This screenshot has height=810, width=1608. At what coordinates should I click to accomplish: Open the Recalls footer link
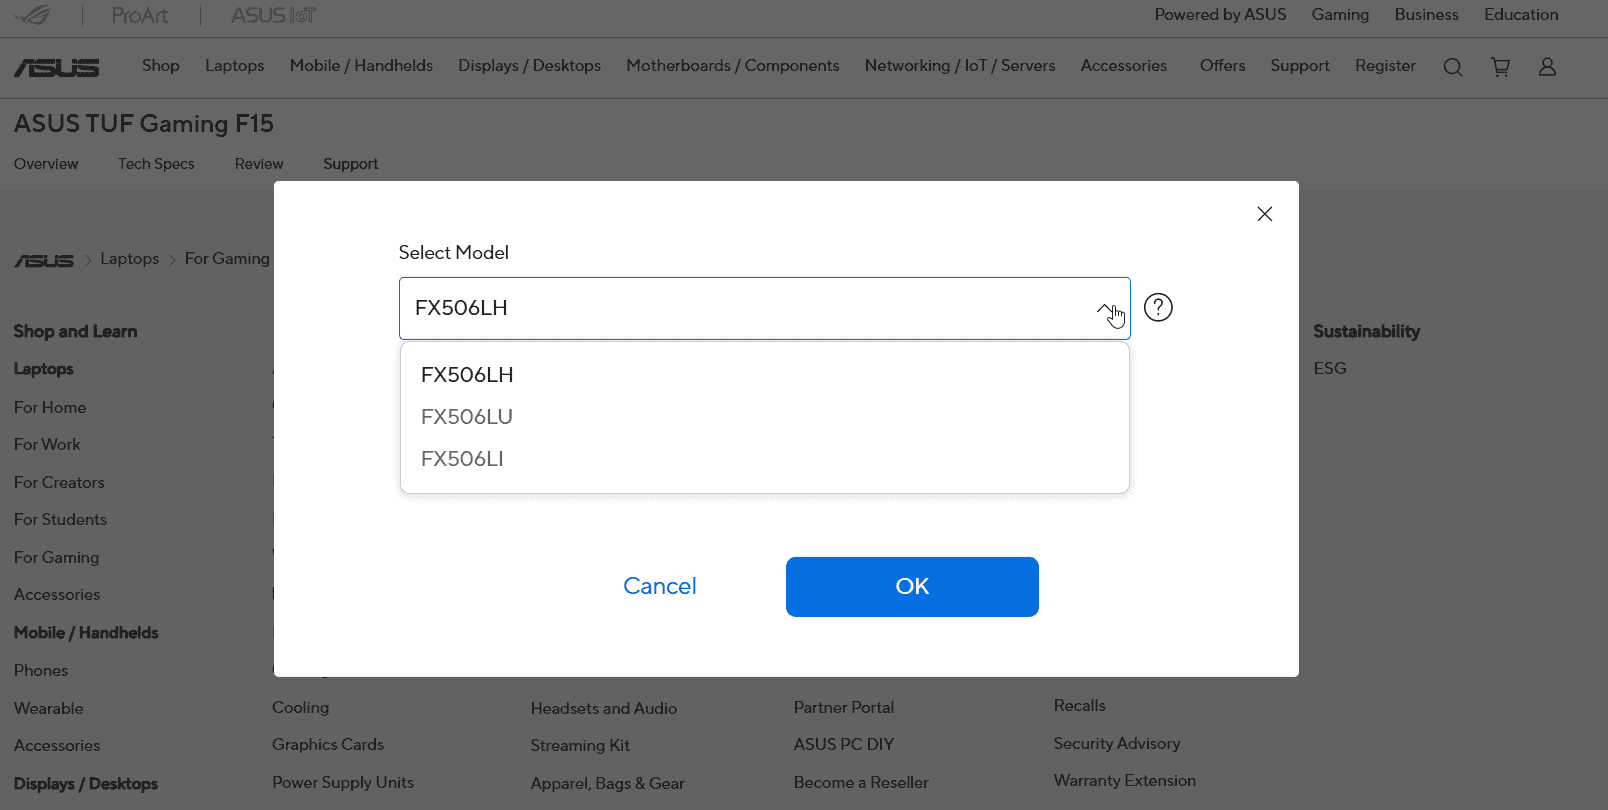tap(1080, 706)
